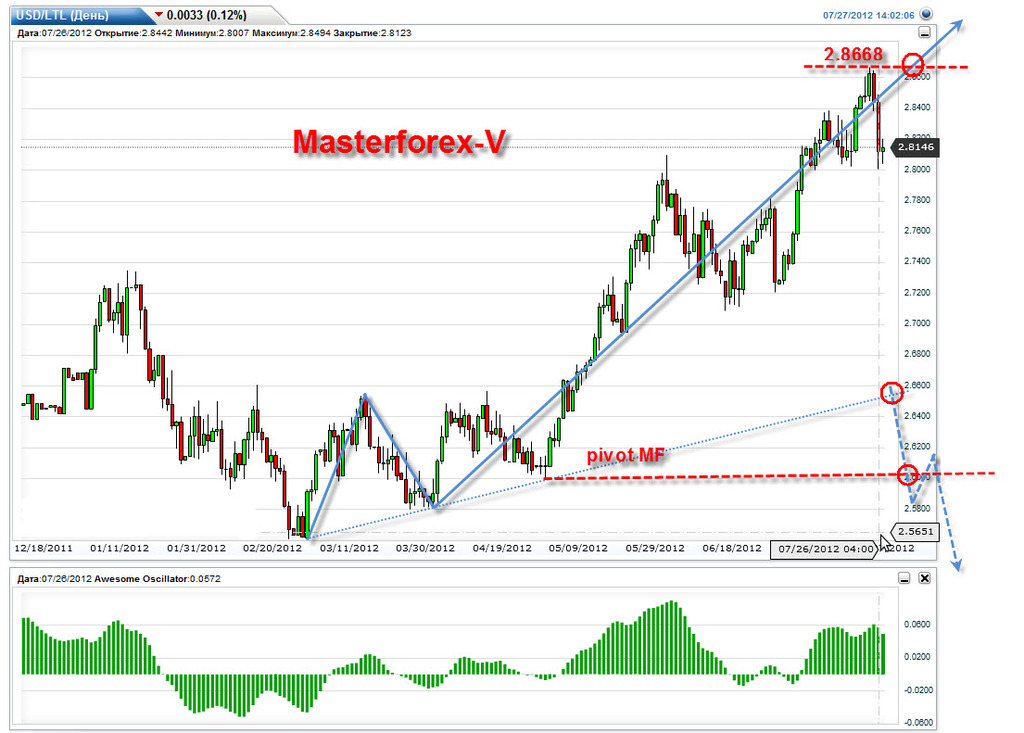Click the crosshair date tag 07/26/2012 04:00
Image resolution: width=1024 pixels, height=733 pixels.
coord(825,549)
